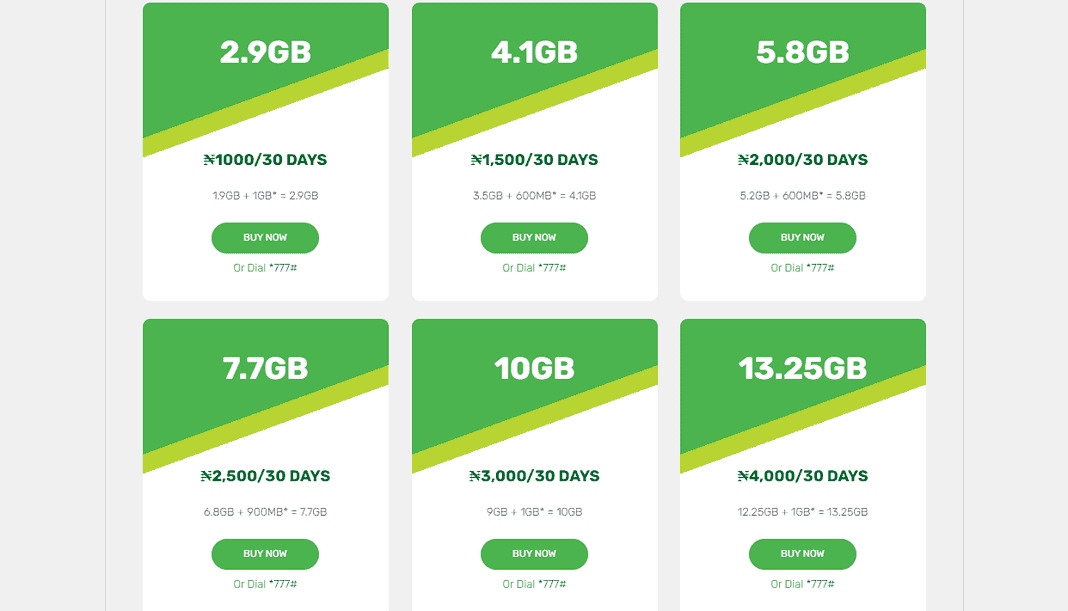This screenshot has height=611, width=1068.
Task: Click the 3.5GB + 600MB breakdown text
Action: click(533, 195)
